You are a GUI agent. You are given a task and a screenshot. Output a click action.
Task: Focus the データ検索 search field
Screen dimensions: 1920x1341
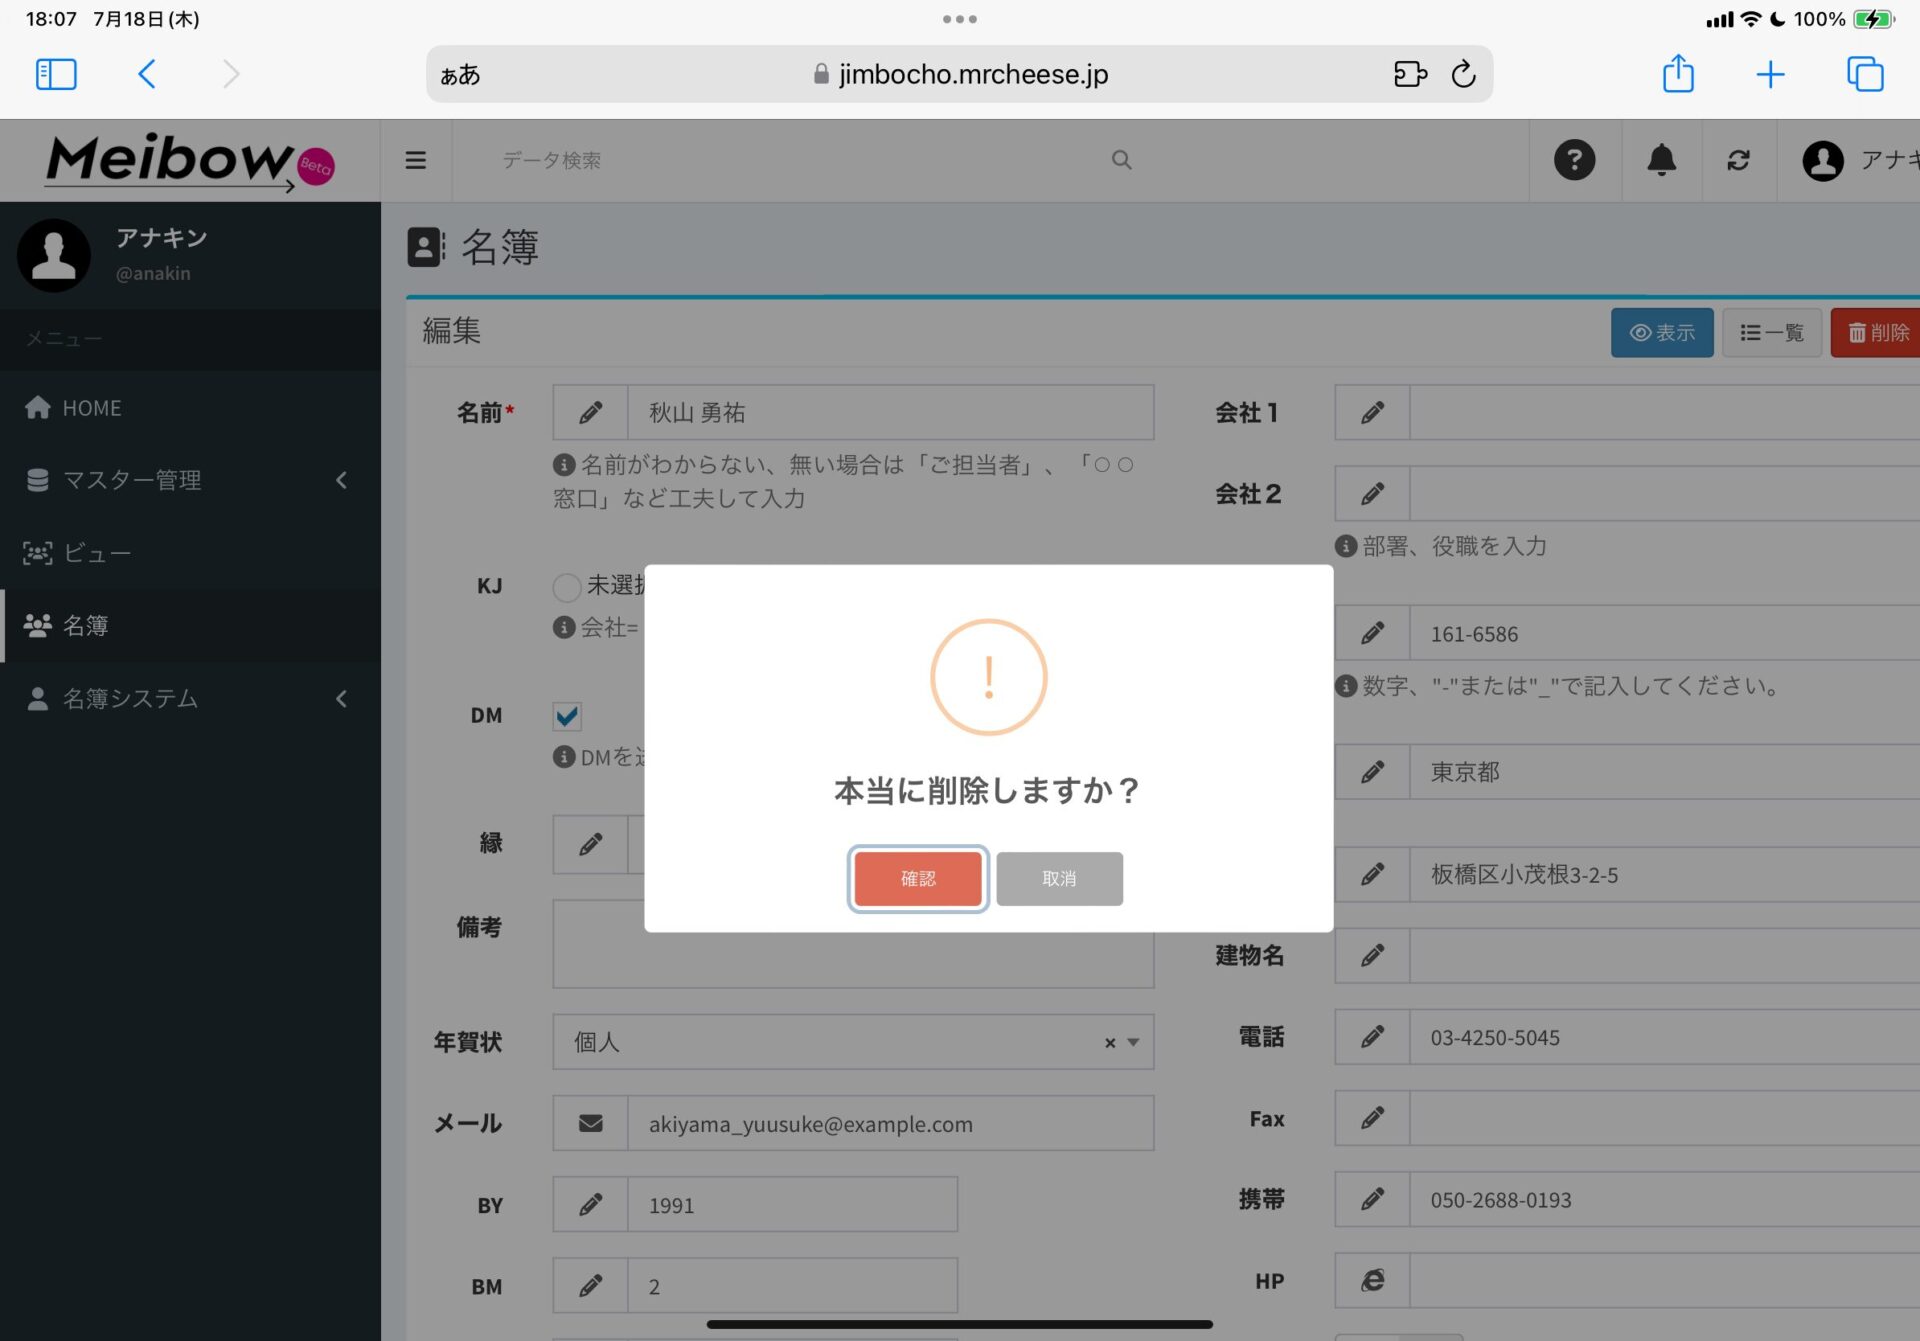[790, 160]
